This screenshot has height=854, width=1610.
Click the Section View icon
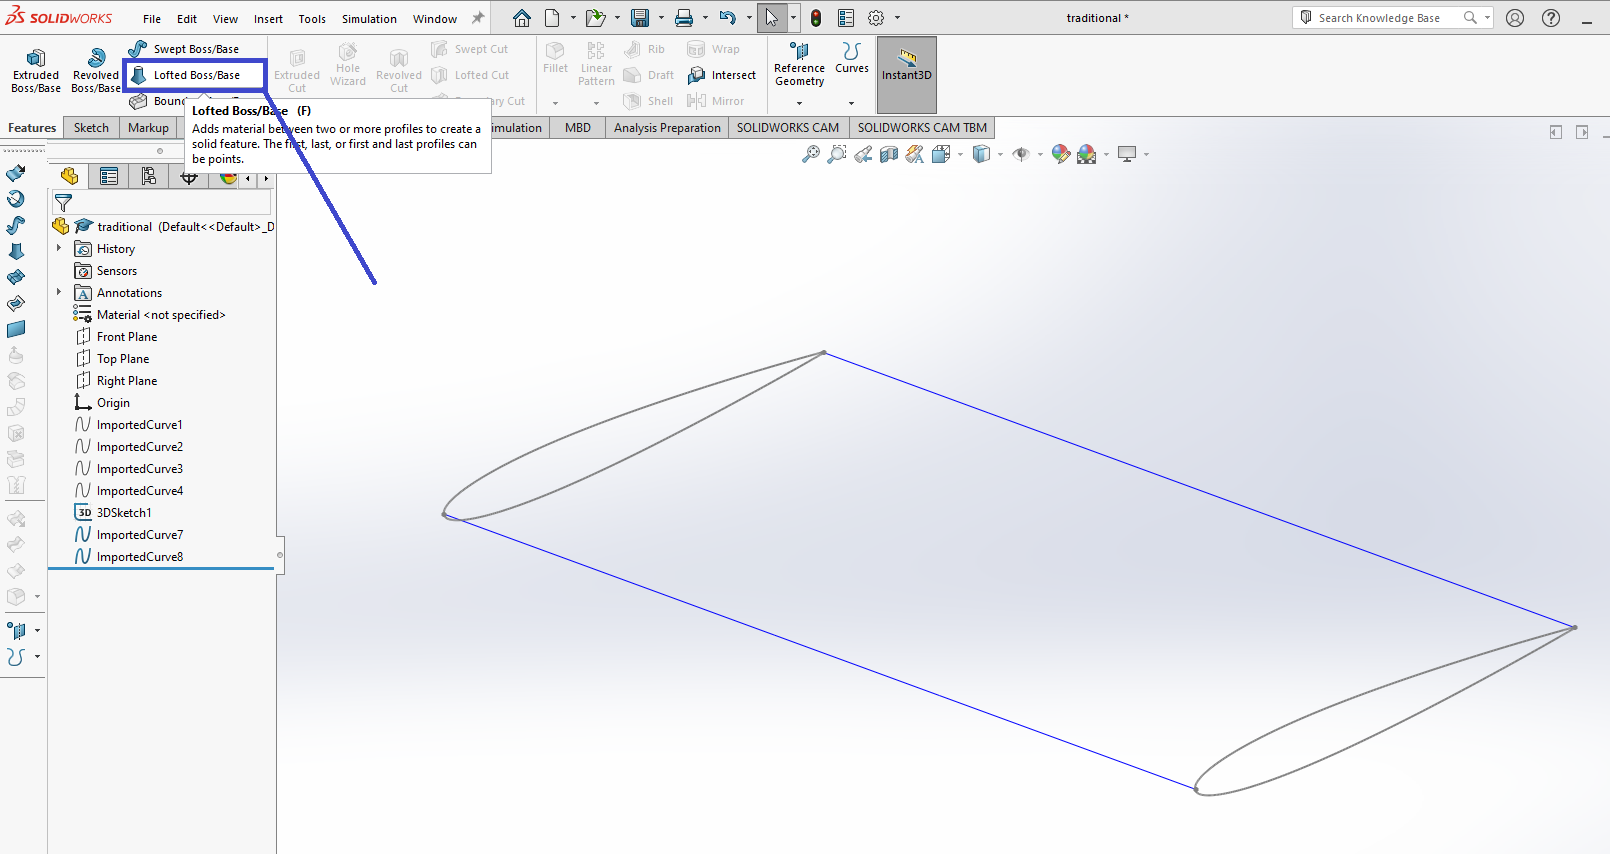889,154
